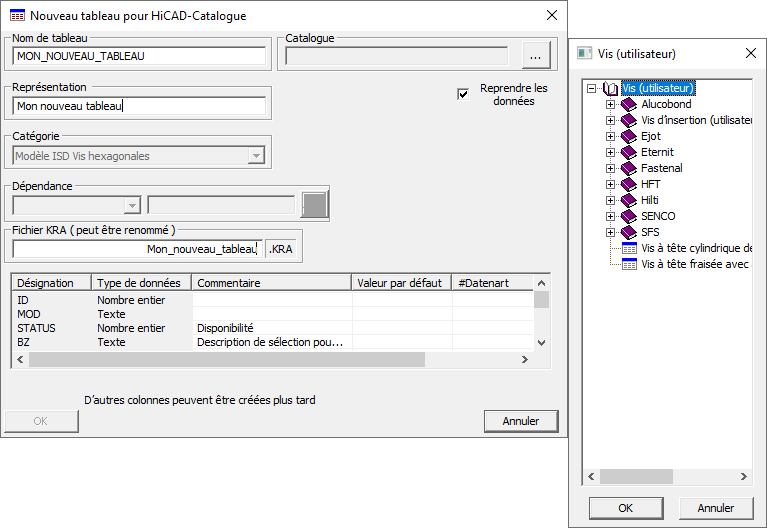Click the tree's scroll right arrow in Vis window
Screen dimensions: 767x528
[x=744, y=477]
